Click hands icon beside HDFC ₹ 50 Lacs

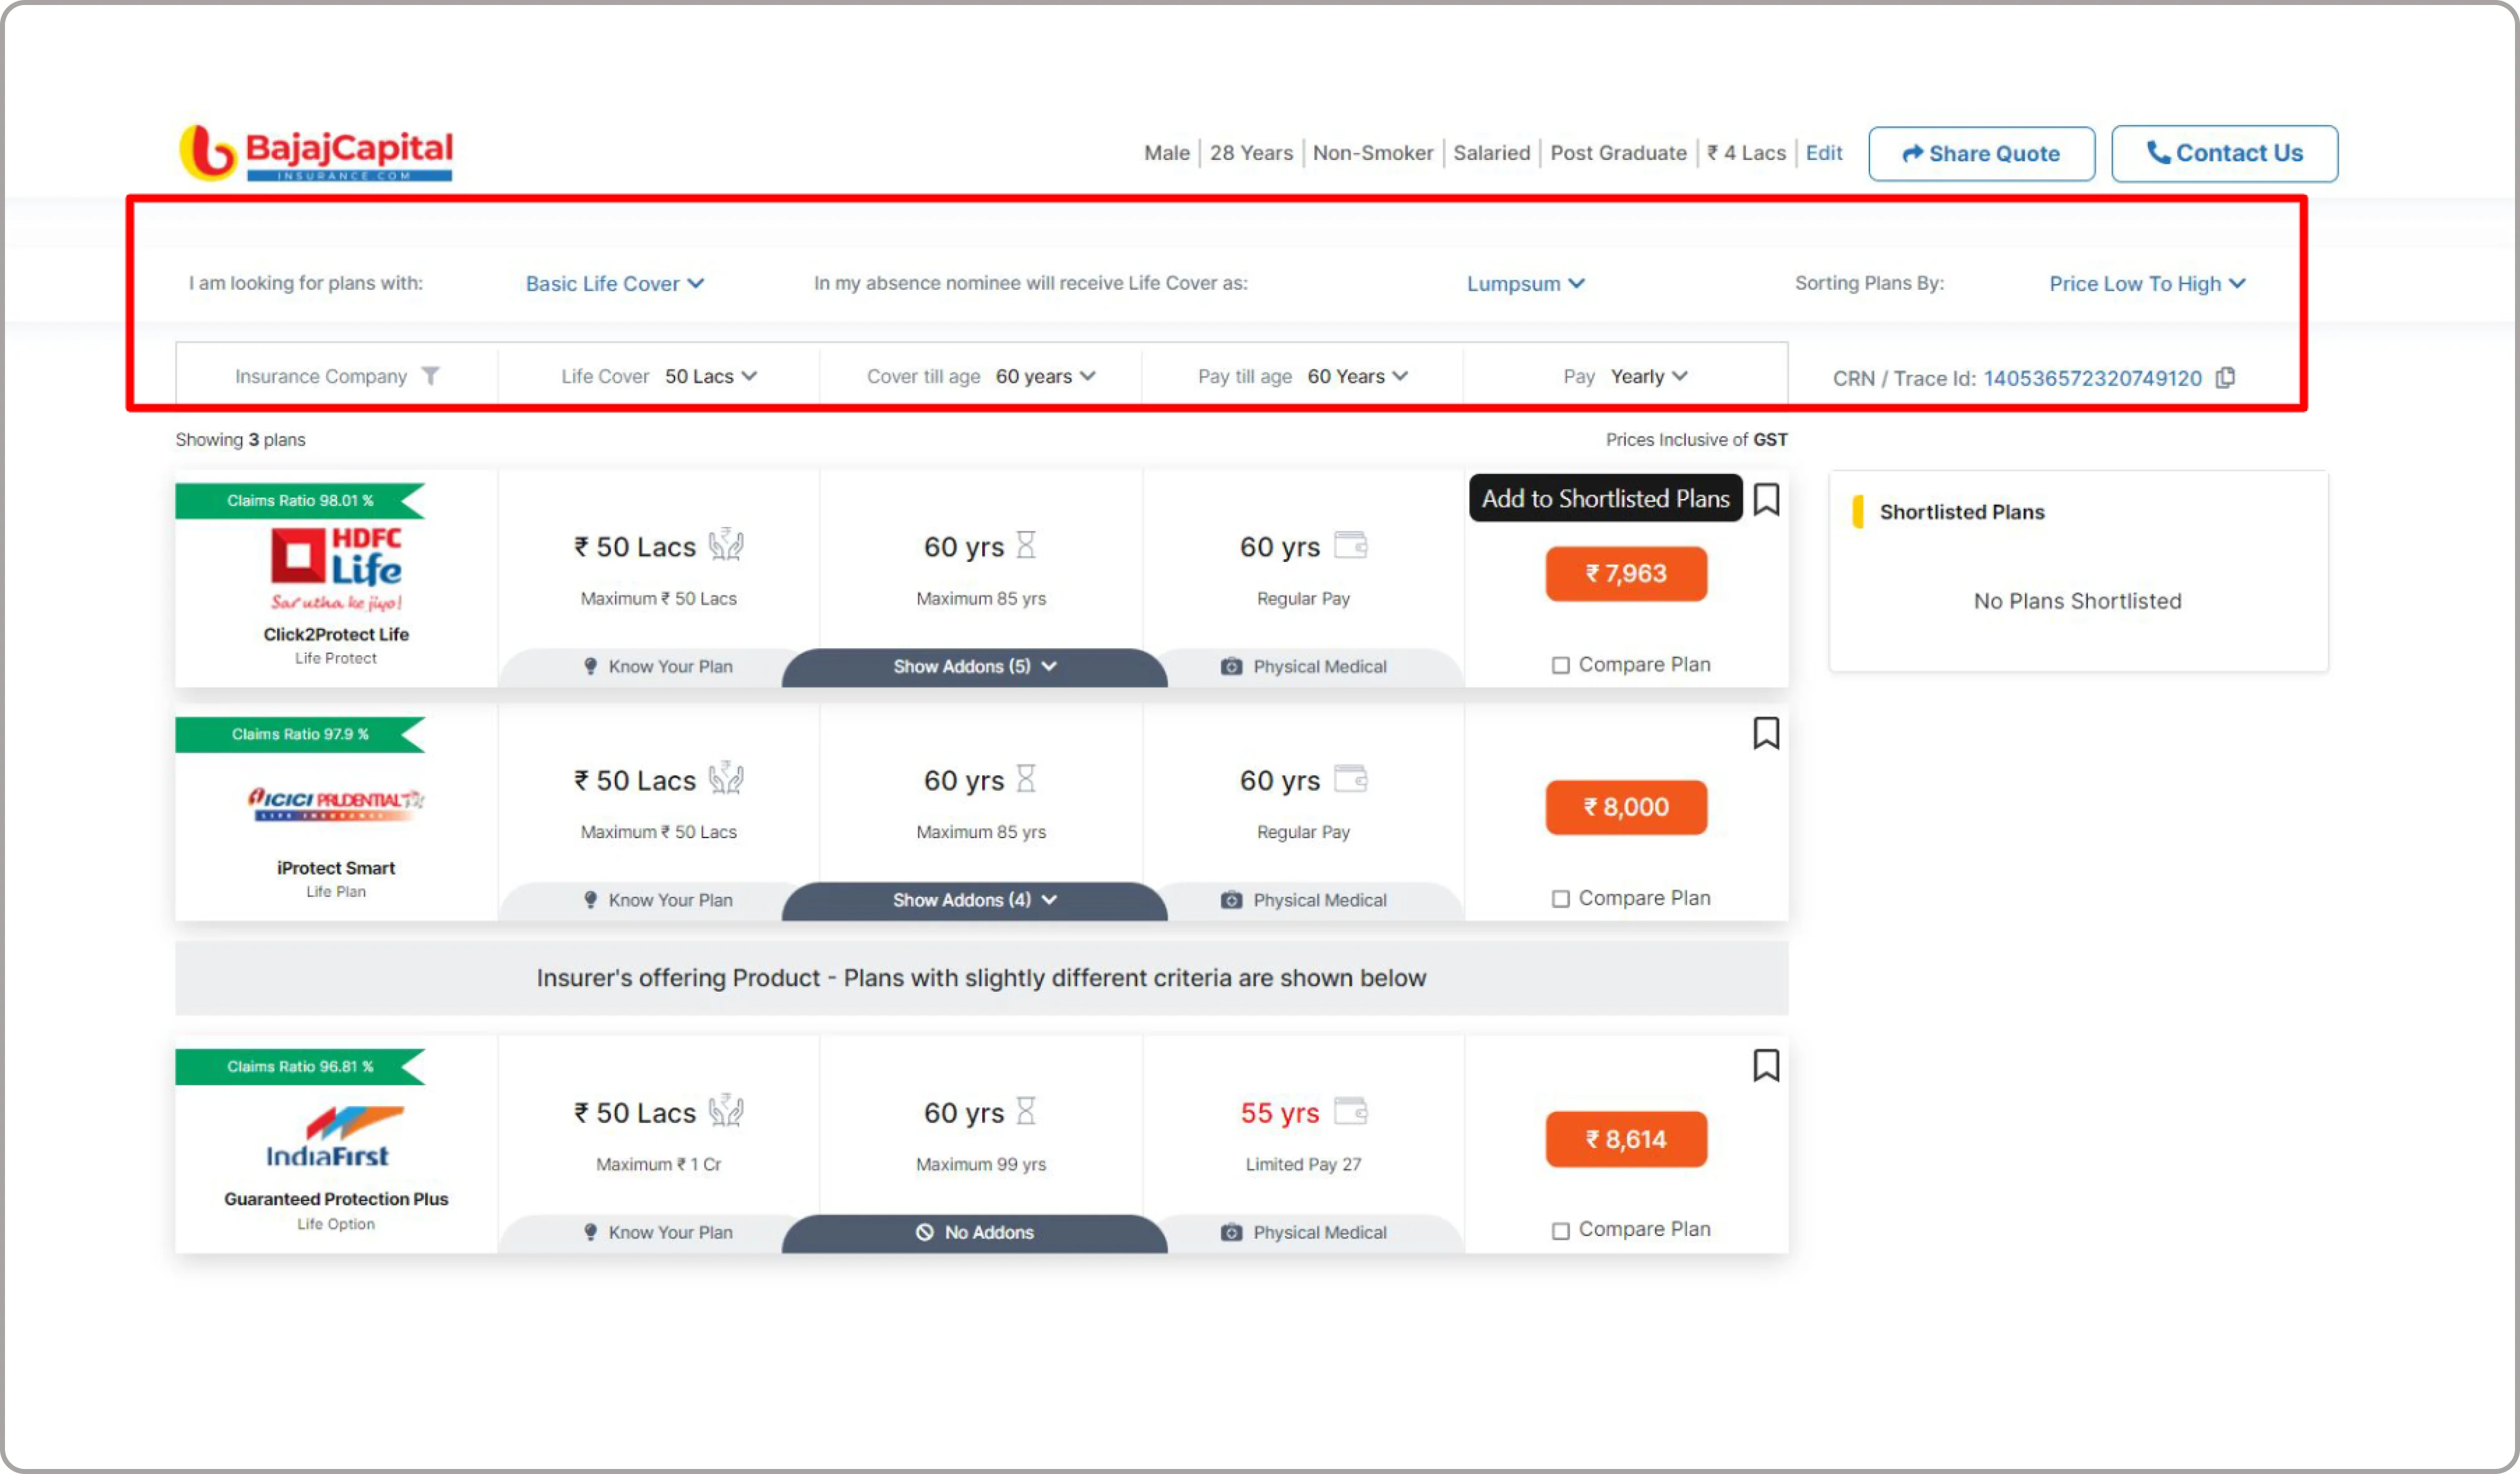tap(726, 545)
